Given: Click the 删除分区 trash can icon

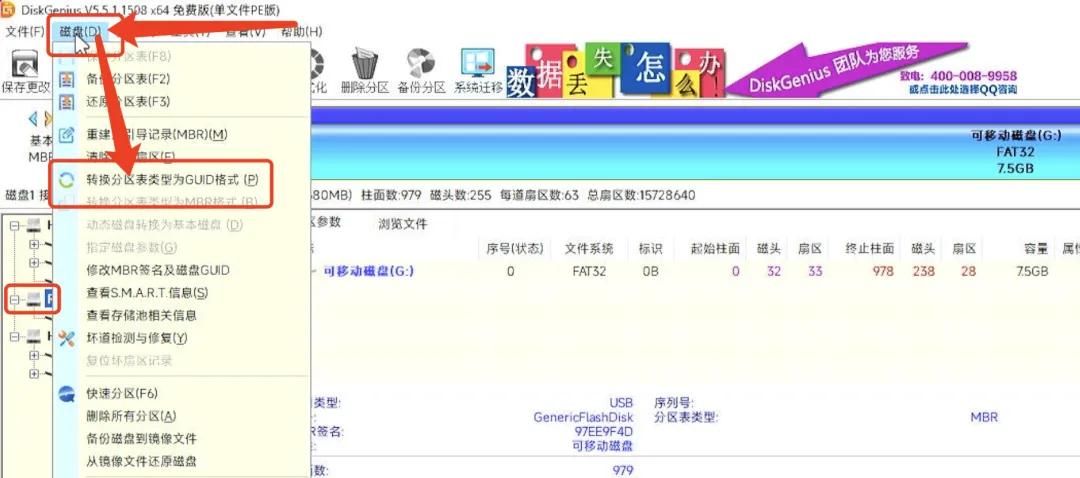Looking at the screenshot, I should pyautogui.click(x=365, y=70).
